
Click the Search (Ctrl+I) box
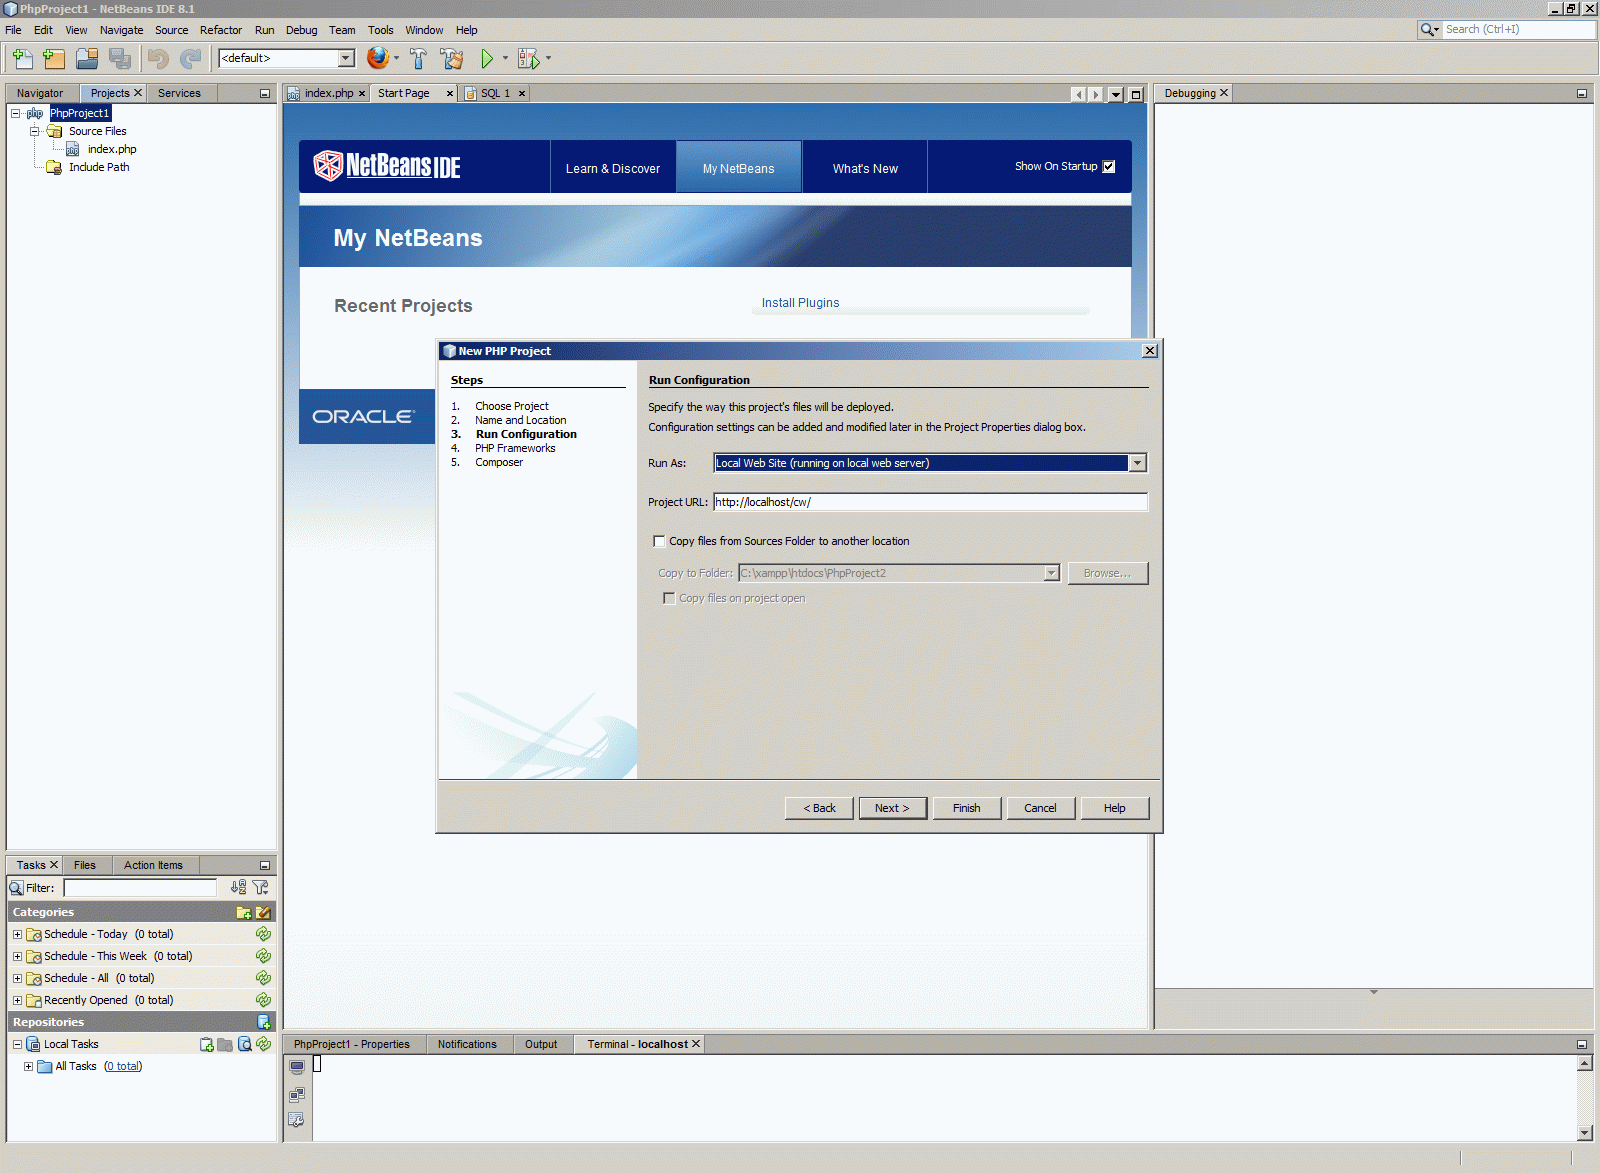tap(1518, 29)
